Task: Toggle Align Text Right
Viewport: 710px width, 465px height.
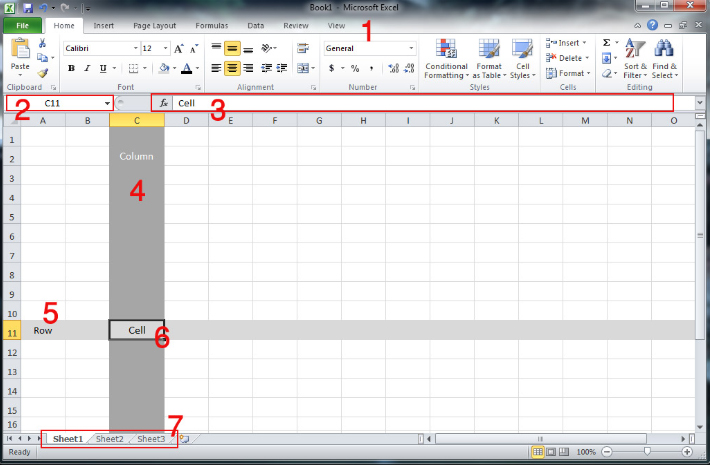Action: [248, 68]
